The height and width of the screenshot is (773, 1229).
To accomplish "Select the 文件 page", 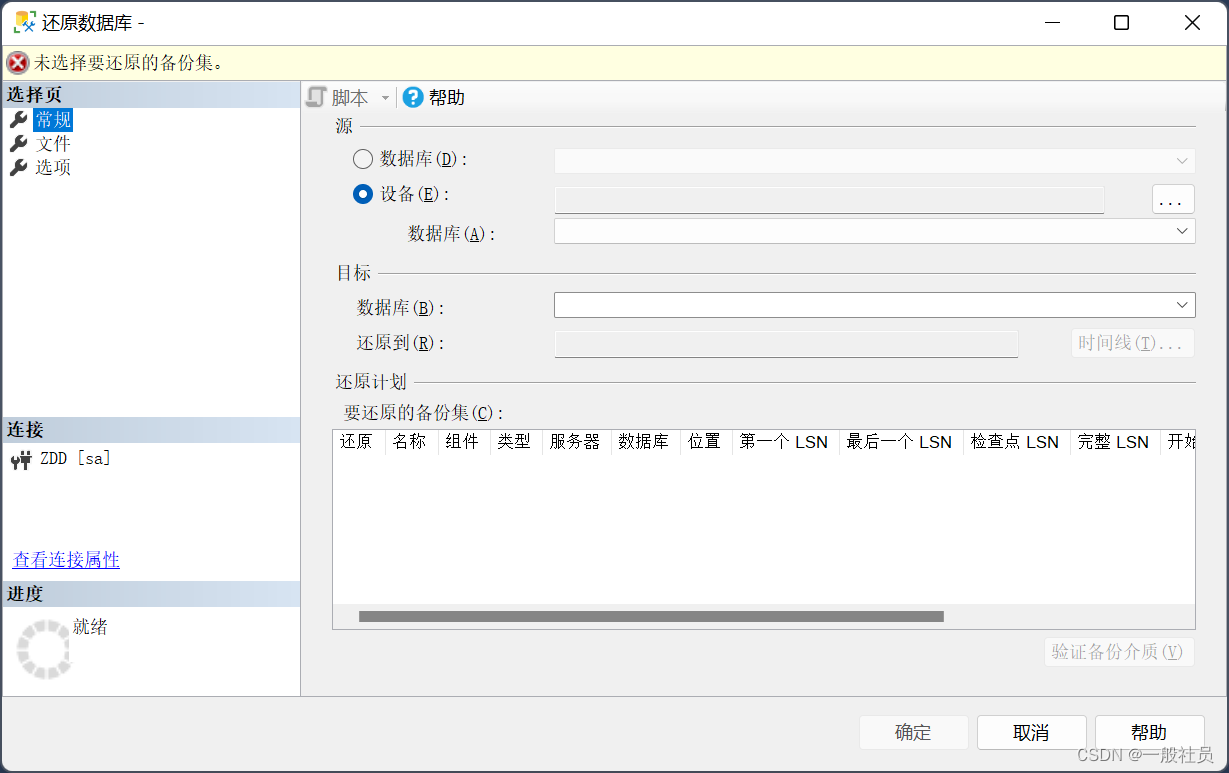I will (53, 143).
